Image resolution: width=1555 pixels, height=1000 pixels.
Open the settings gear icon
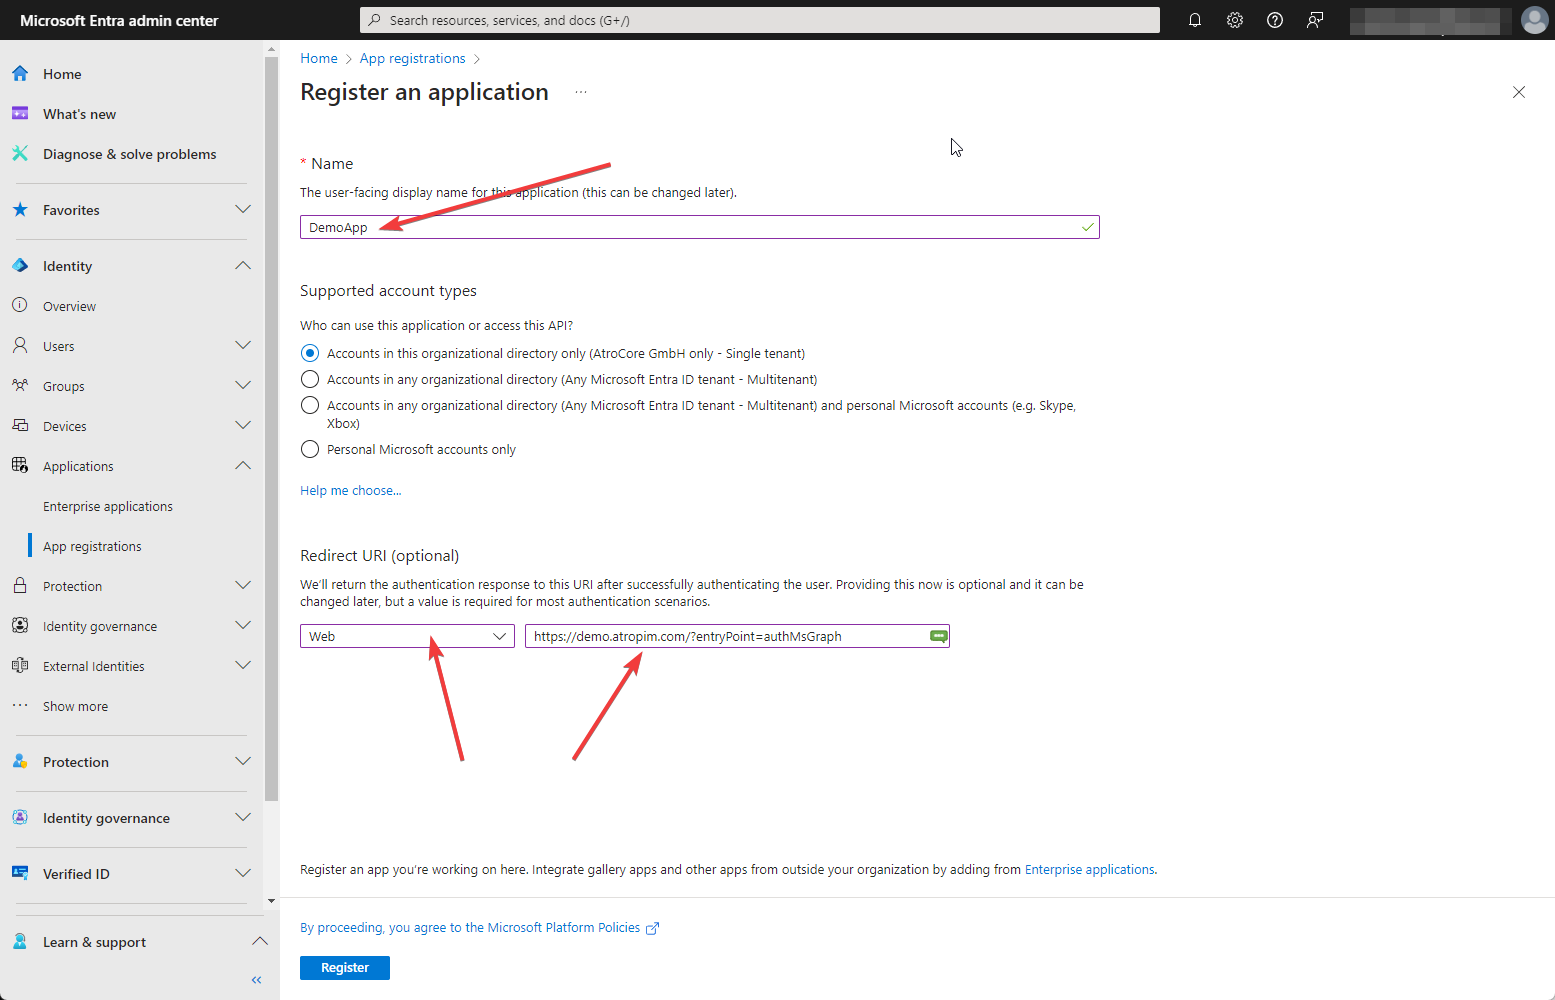coord(1235,20)
